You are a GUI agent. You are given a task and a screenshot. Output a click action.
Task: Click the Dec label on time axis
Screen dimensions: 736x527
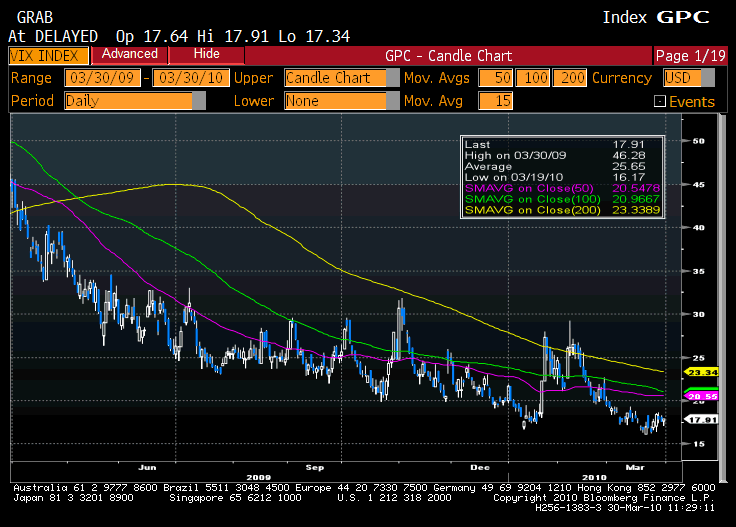pos(480,467)
